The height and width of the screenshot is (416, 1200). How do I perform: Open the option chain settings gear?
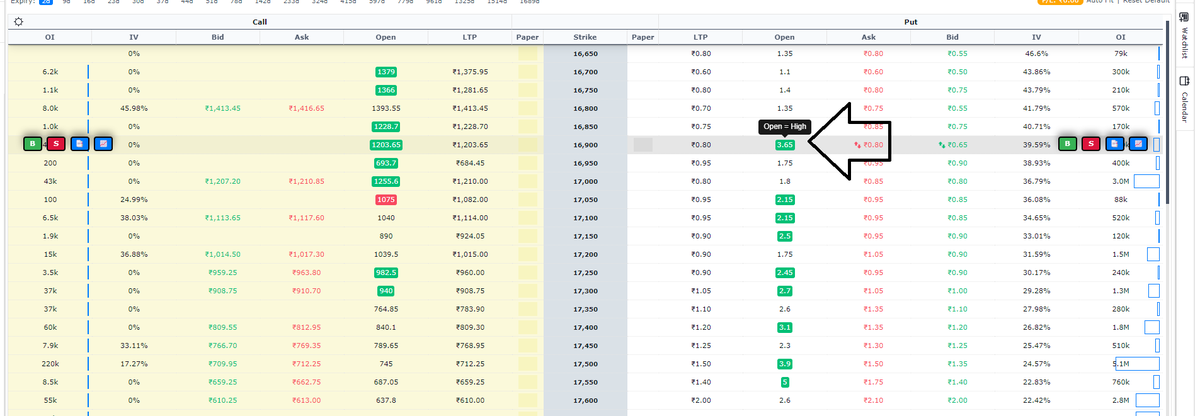click(x=17, y=21)
